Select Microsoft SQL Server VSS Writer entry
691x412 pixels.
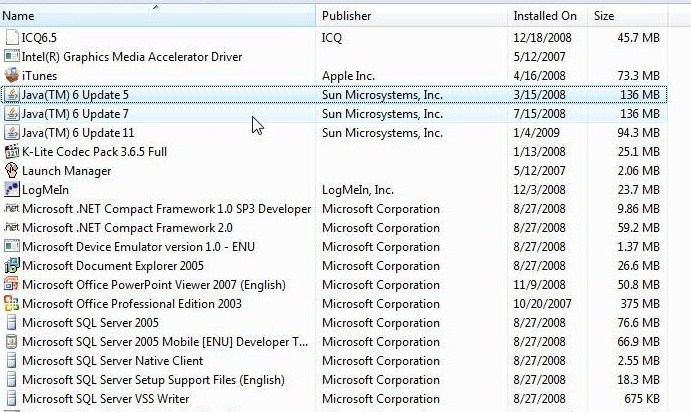(x=105, y=399)
